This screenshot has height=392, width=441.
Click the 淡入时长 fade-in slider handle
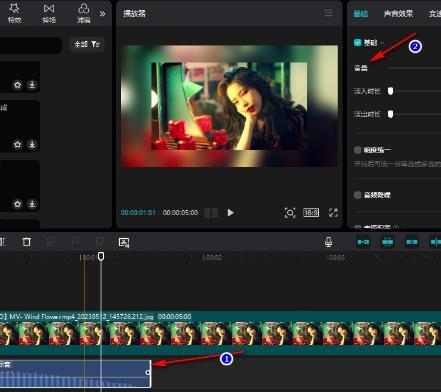click(x=391, y=91)
